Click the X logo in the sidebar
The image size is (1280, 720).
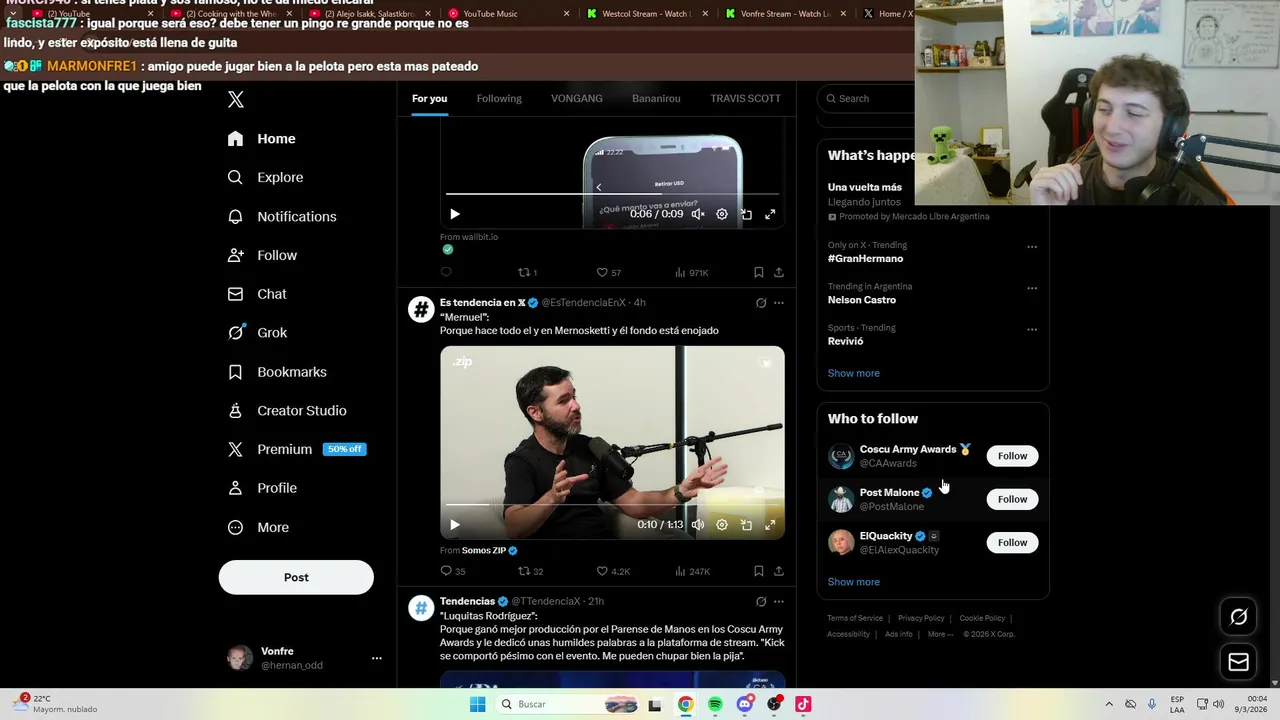coord(236,99)
